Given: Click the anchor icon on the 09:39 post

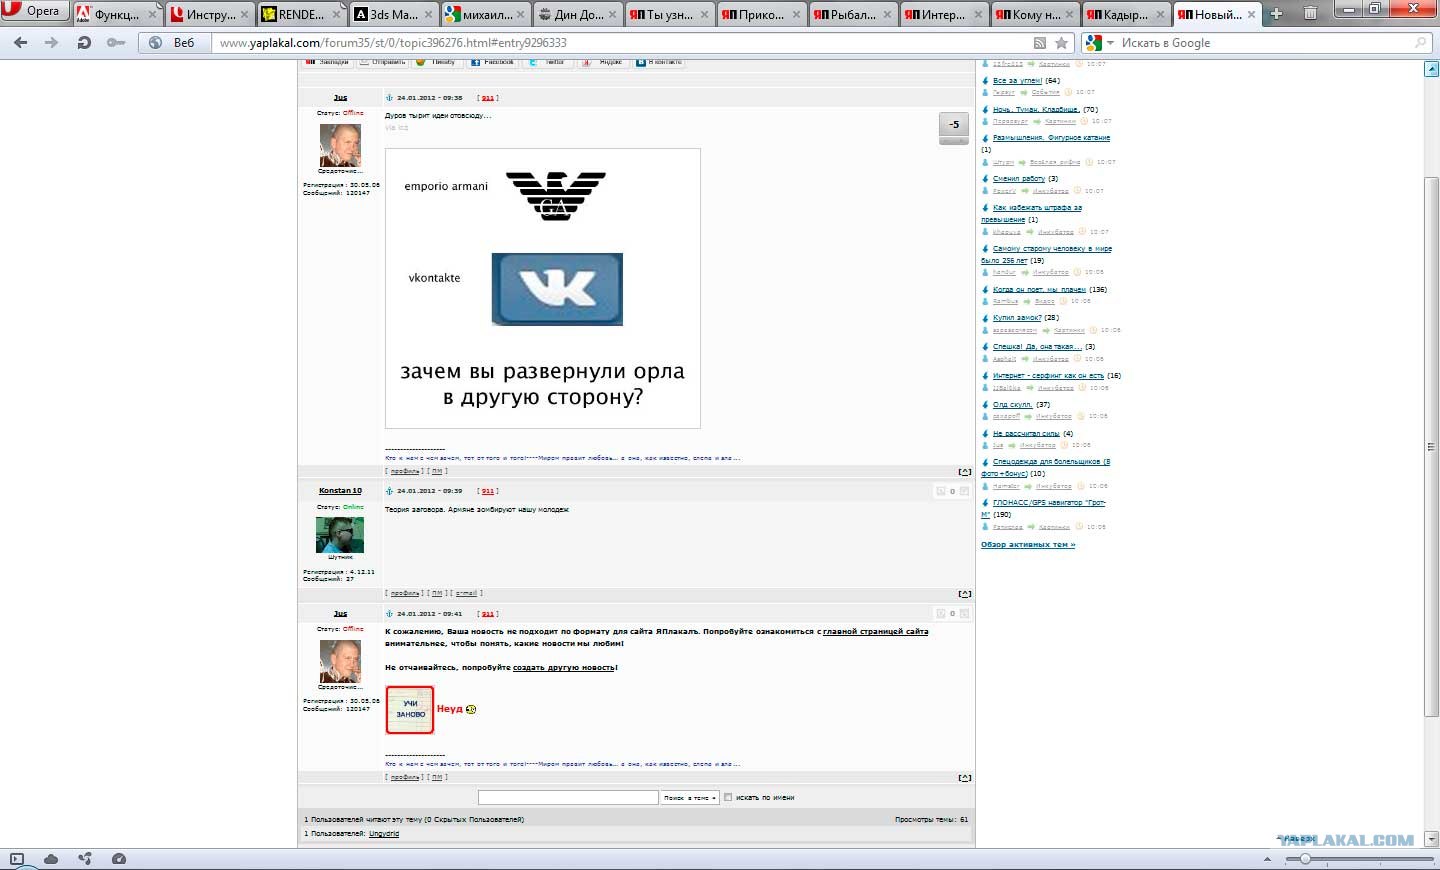Looking at the screenshot, I should coord(389,491).
